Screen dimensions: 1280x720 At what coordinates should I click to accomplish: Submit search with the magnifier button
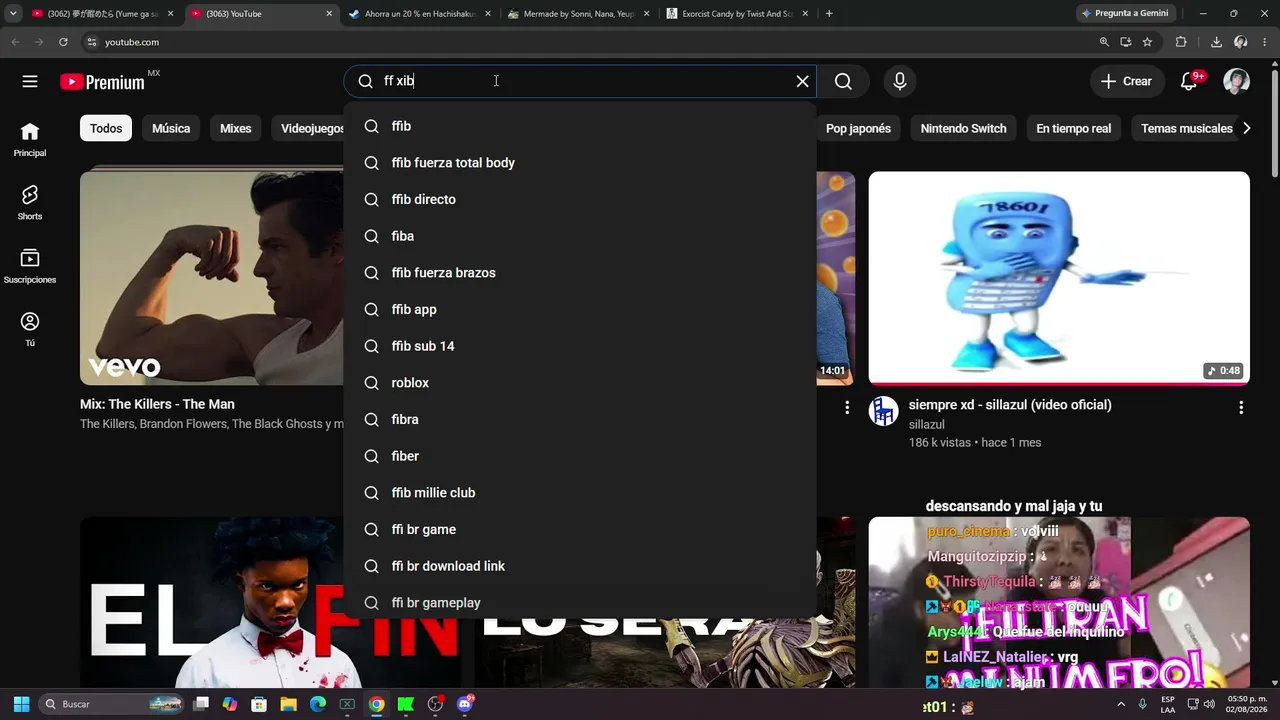tap(843, 81)
